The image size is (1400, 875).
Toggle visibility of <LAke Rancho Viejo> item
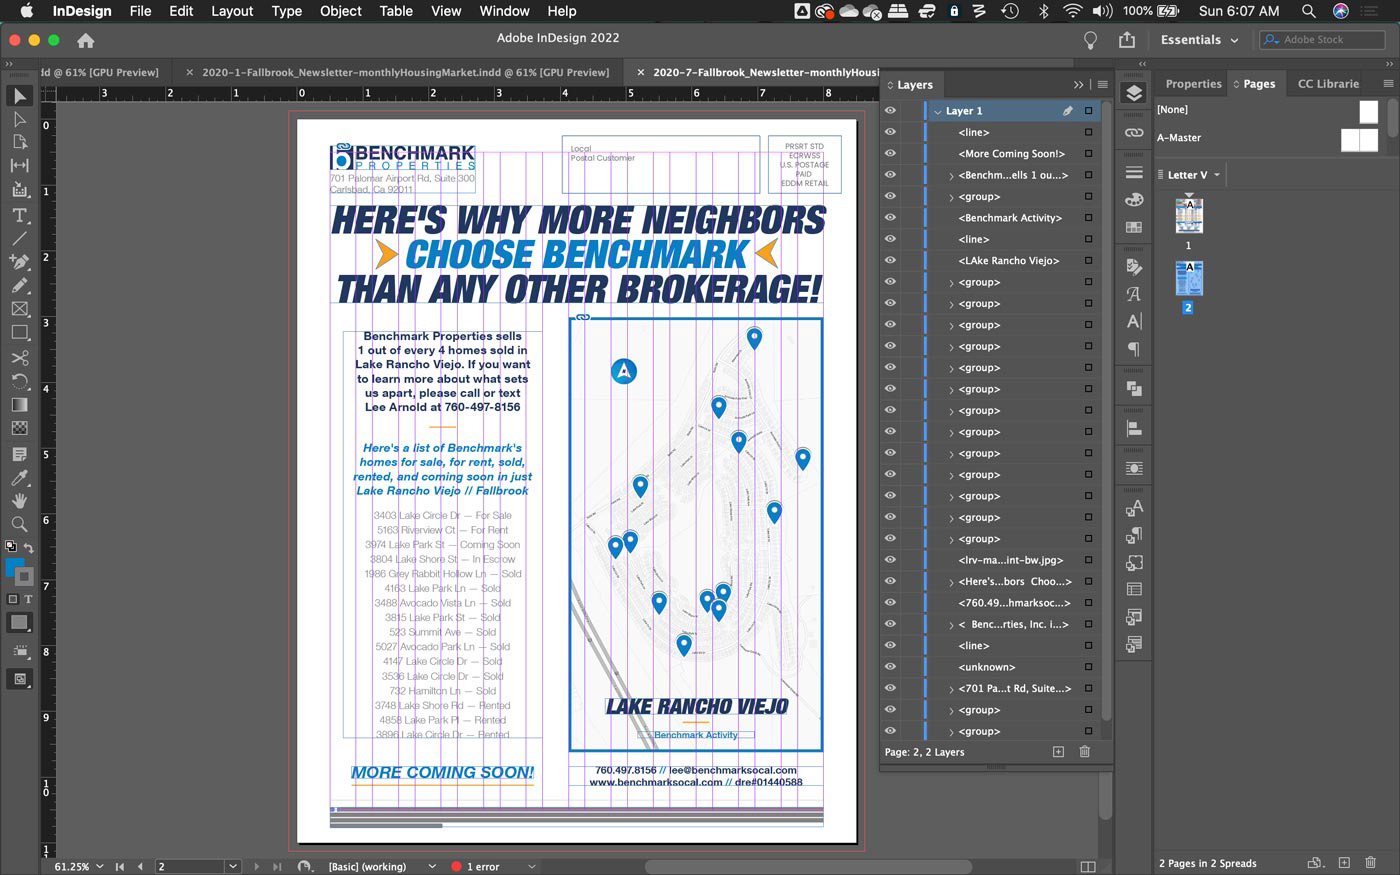(890, 260)
